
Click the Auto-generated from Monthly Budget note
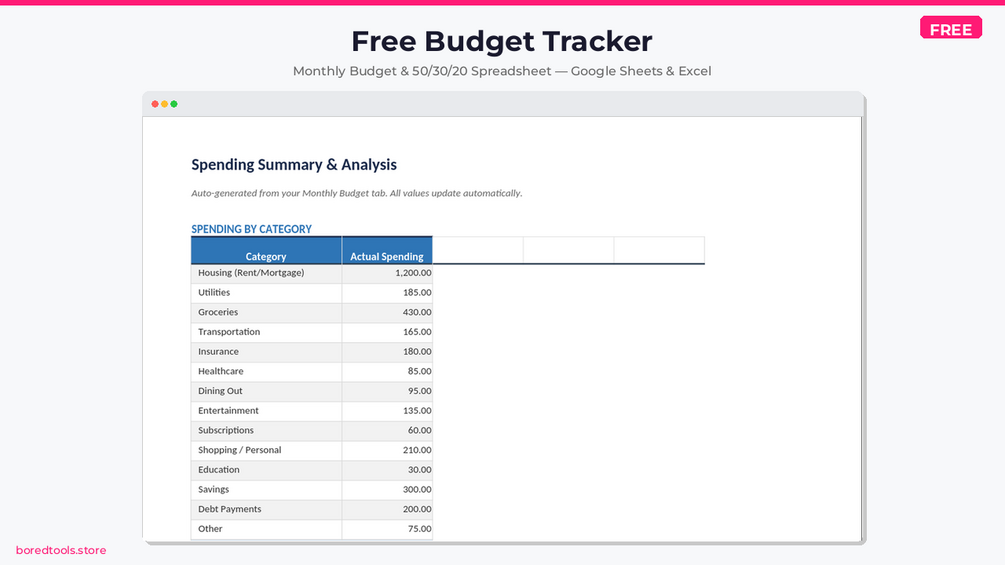coord(356,193)
